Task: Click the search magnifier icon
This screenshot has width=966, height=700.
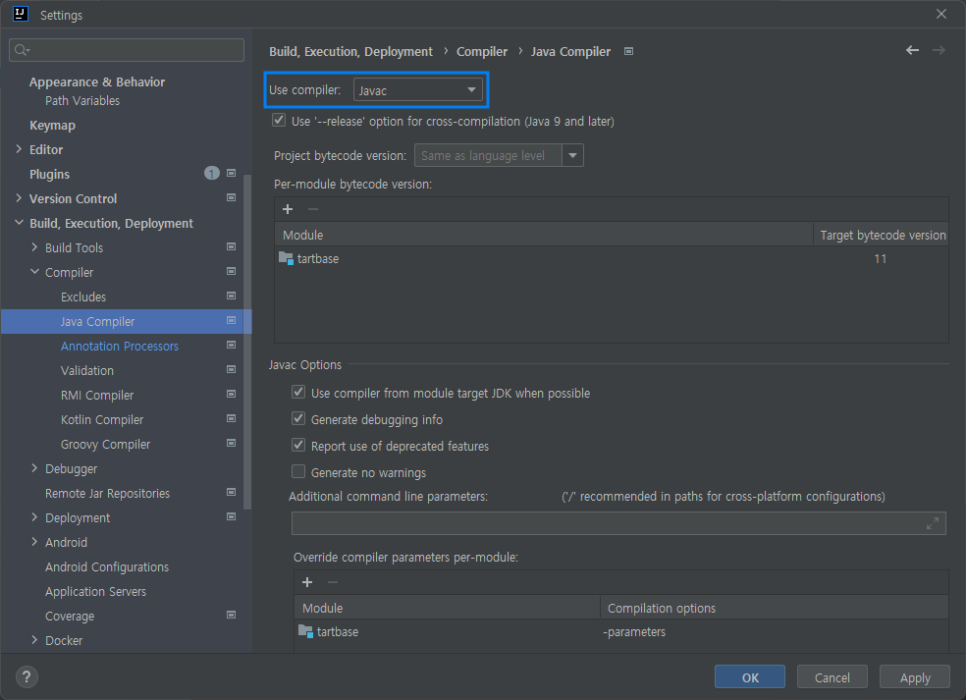Action: (22, 50)
